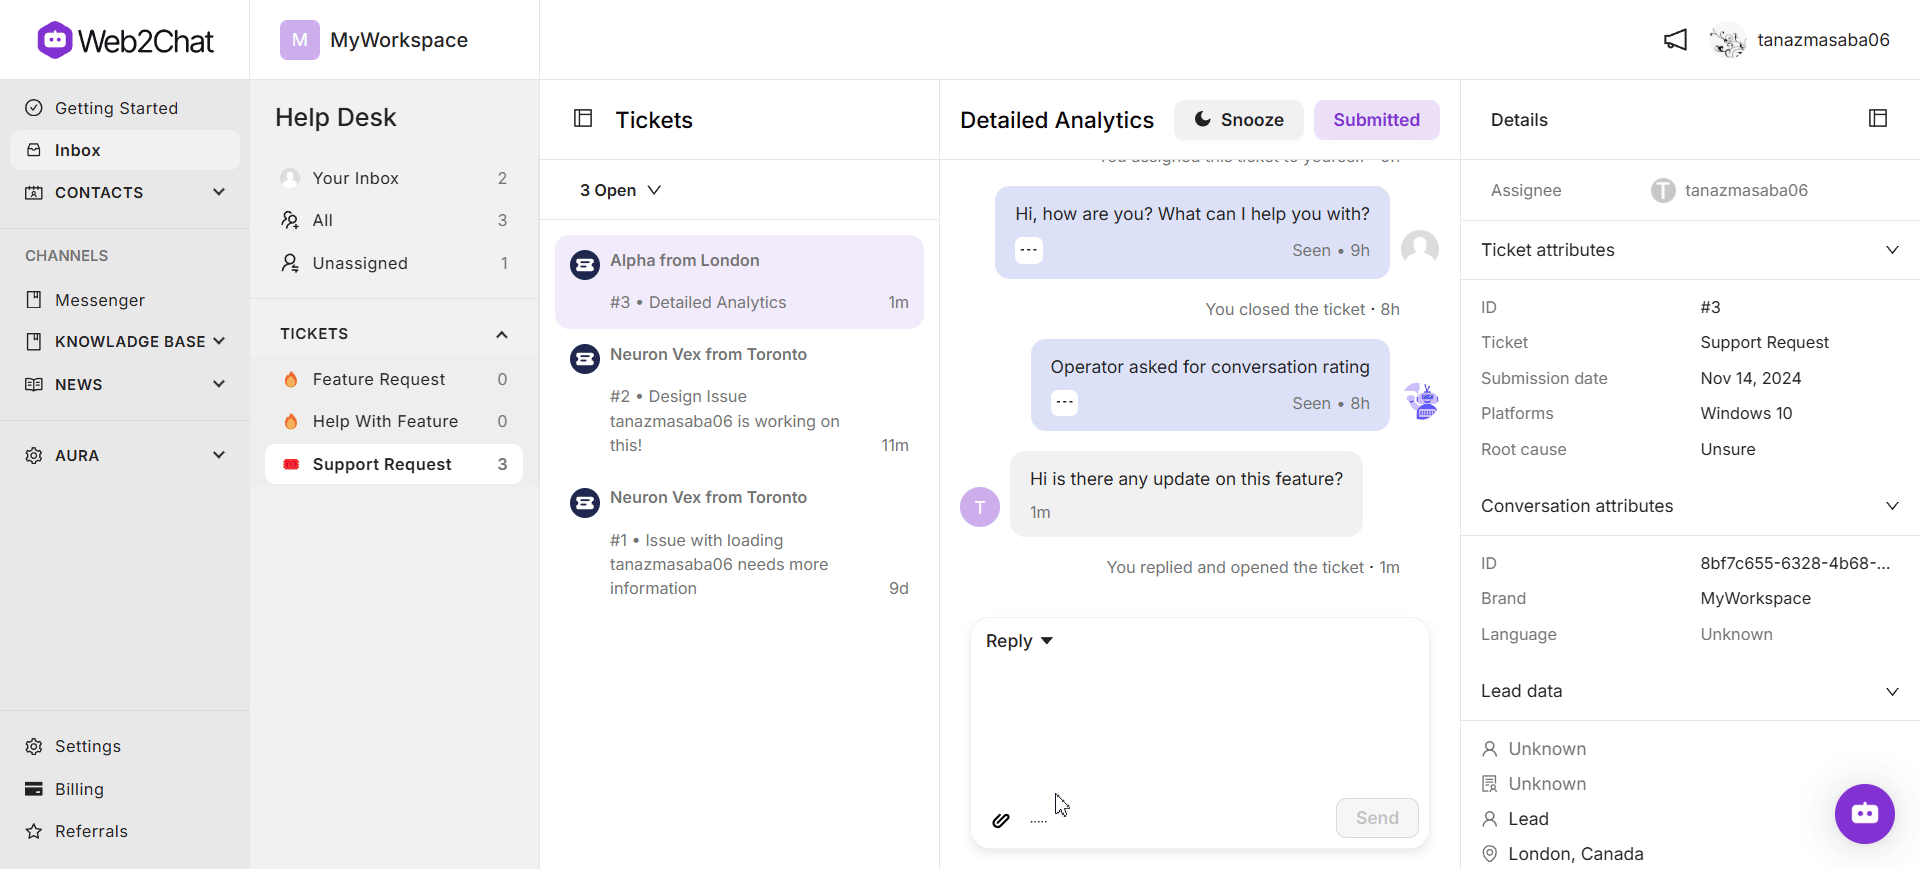Open the '3 Open' filter dropdown

pos(620,190)
